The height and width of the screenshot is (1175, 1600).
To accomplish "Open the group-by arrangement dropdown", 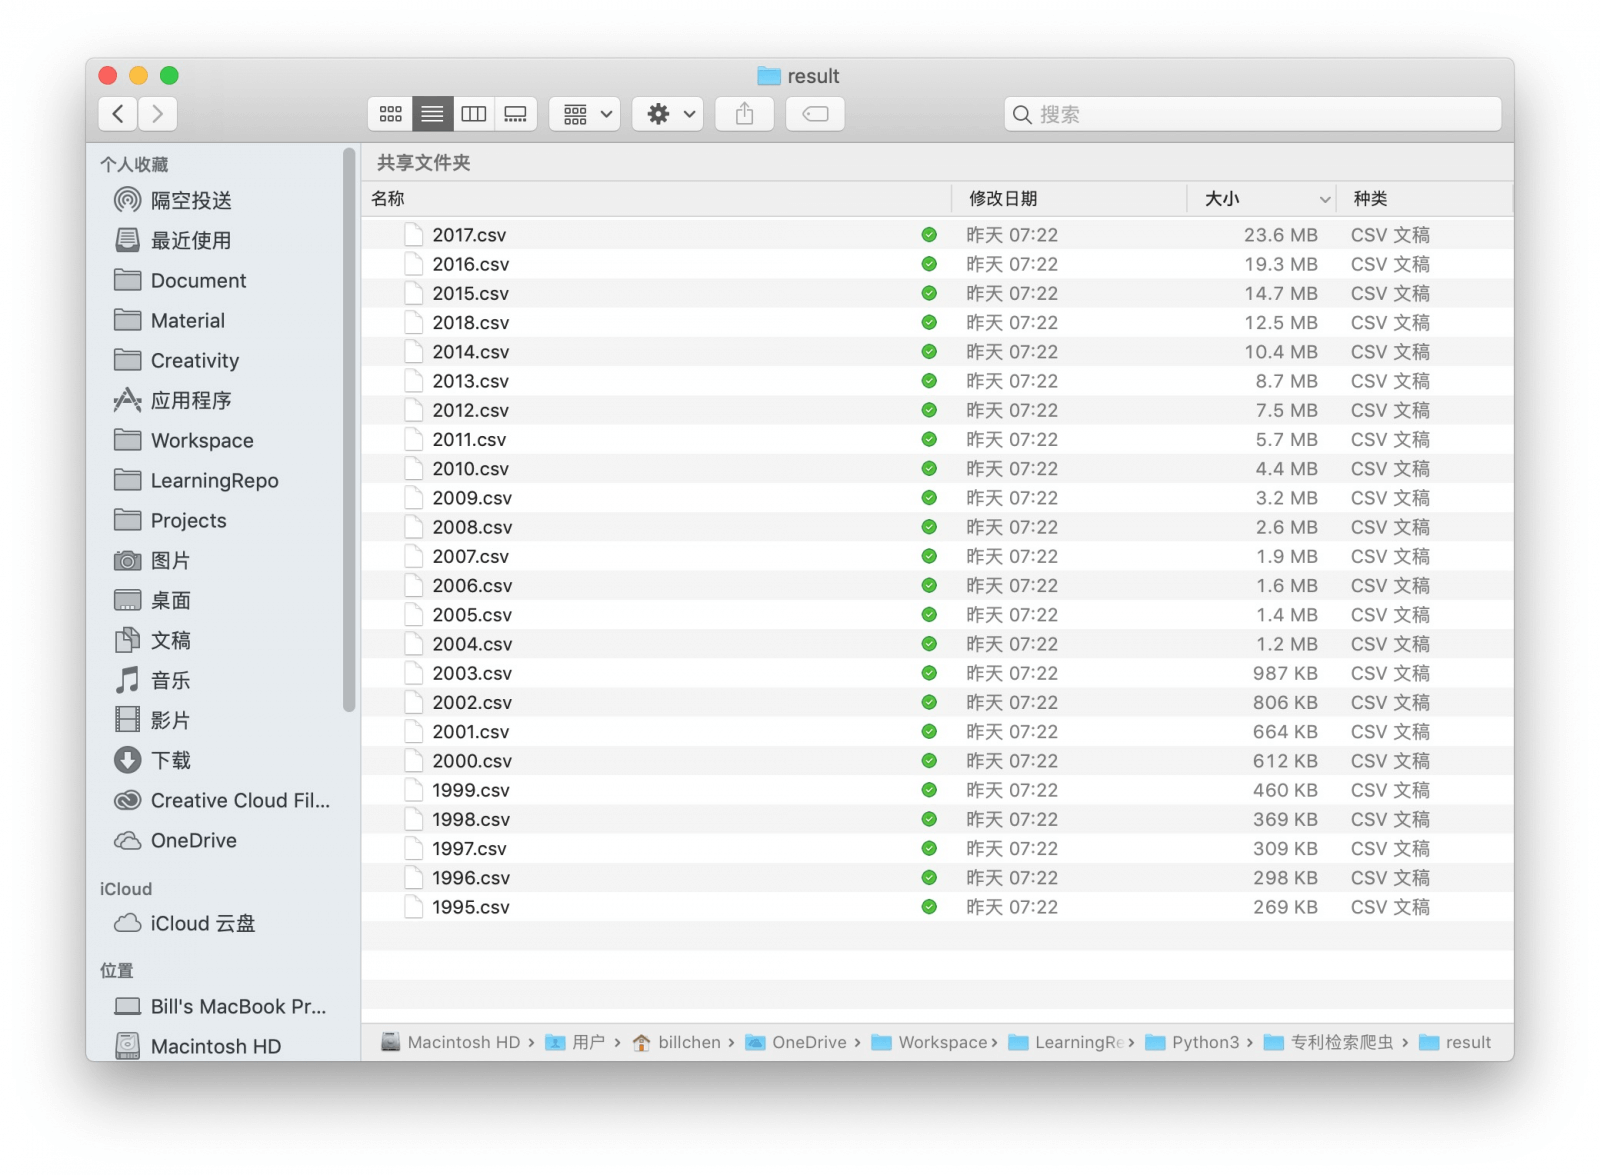I will 586,114.
